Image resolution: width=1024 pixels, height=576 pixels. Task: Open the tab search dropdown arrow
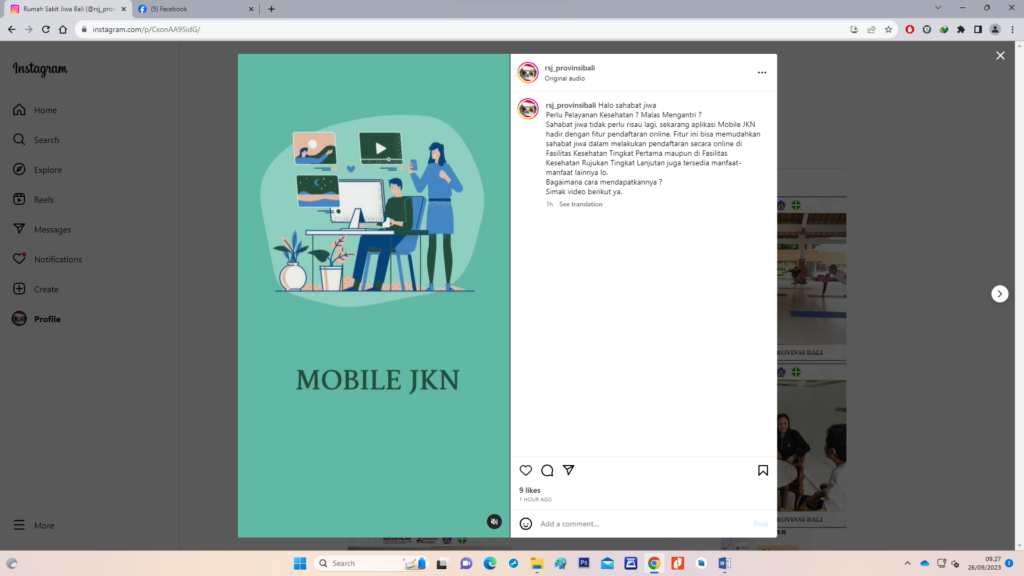[x=938, y=8]
